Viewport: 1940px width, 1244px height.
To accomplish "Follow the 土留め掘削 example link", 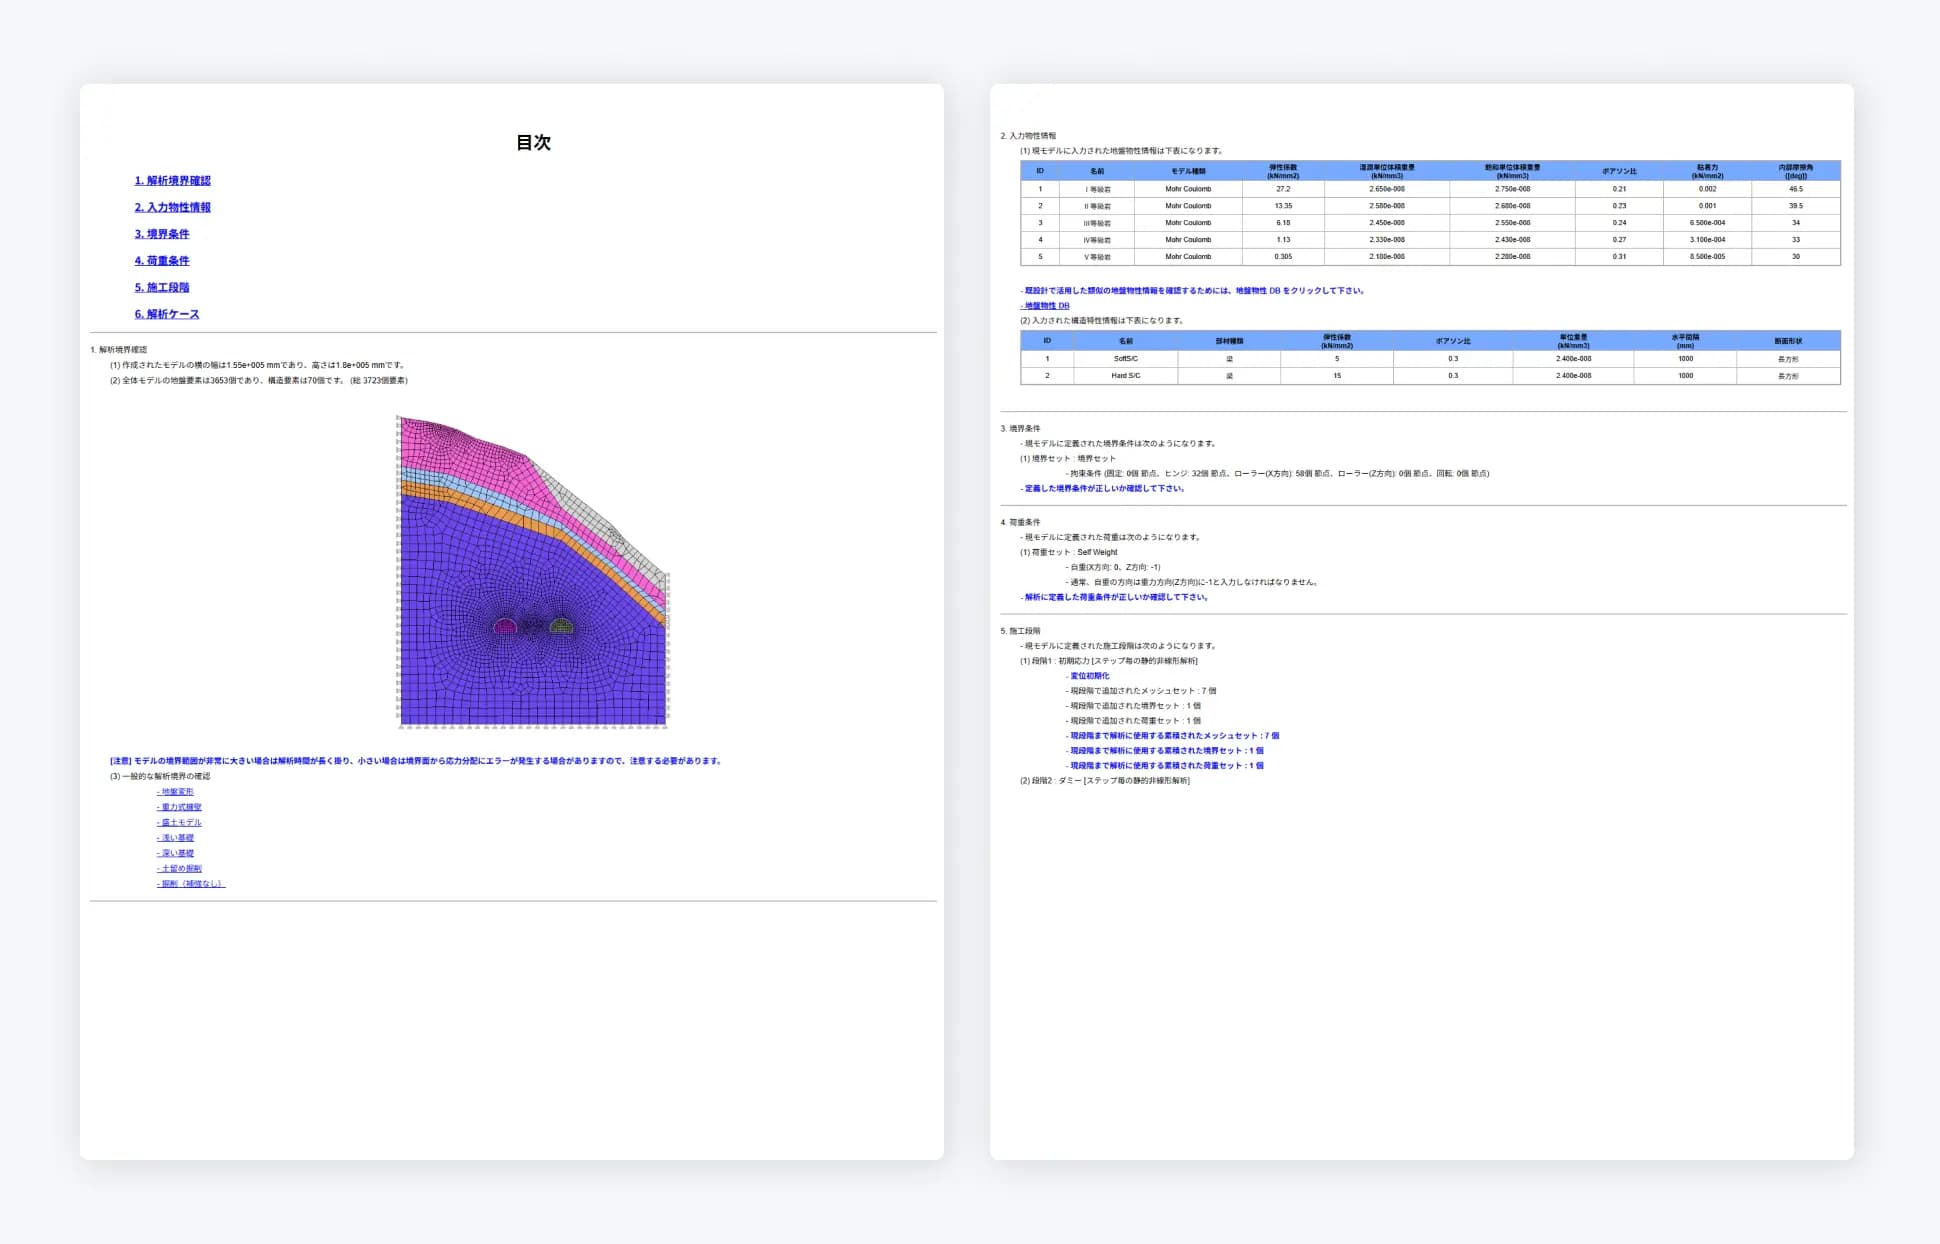I will pos(179,869).
